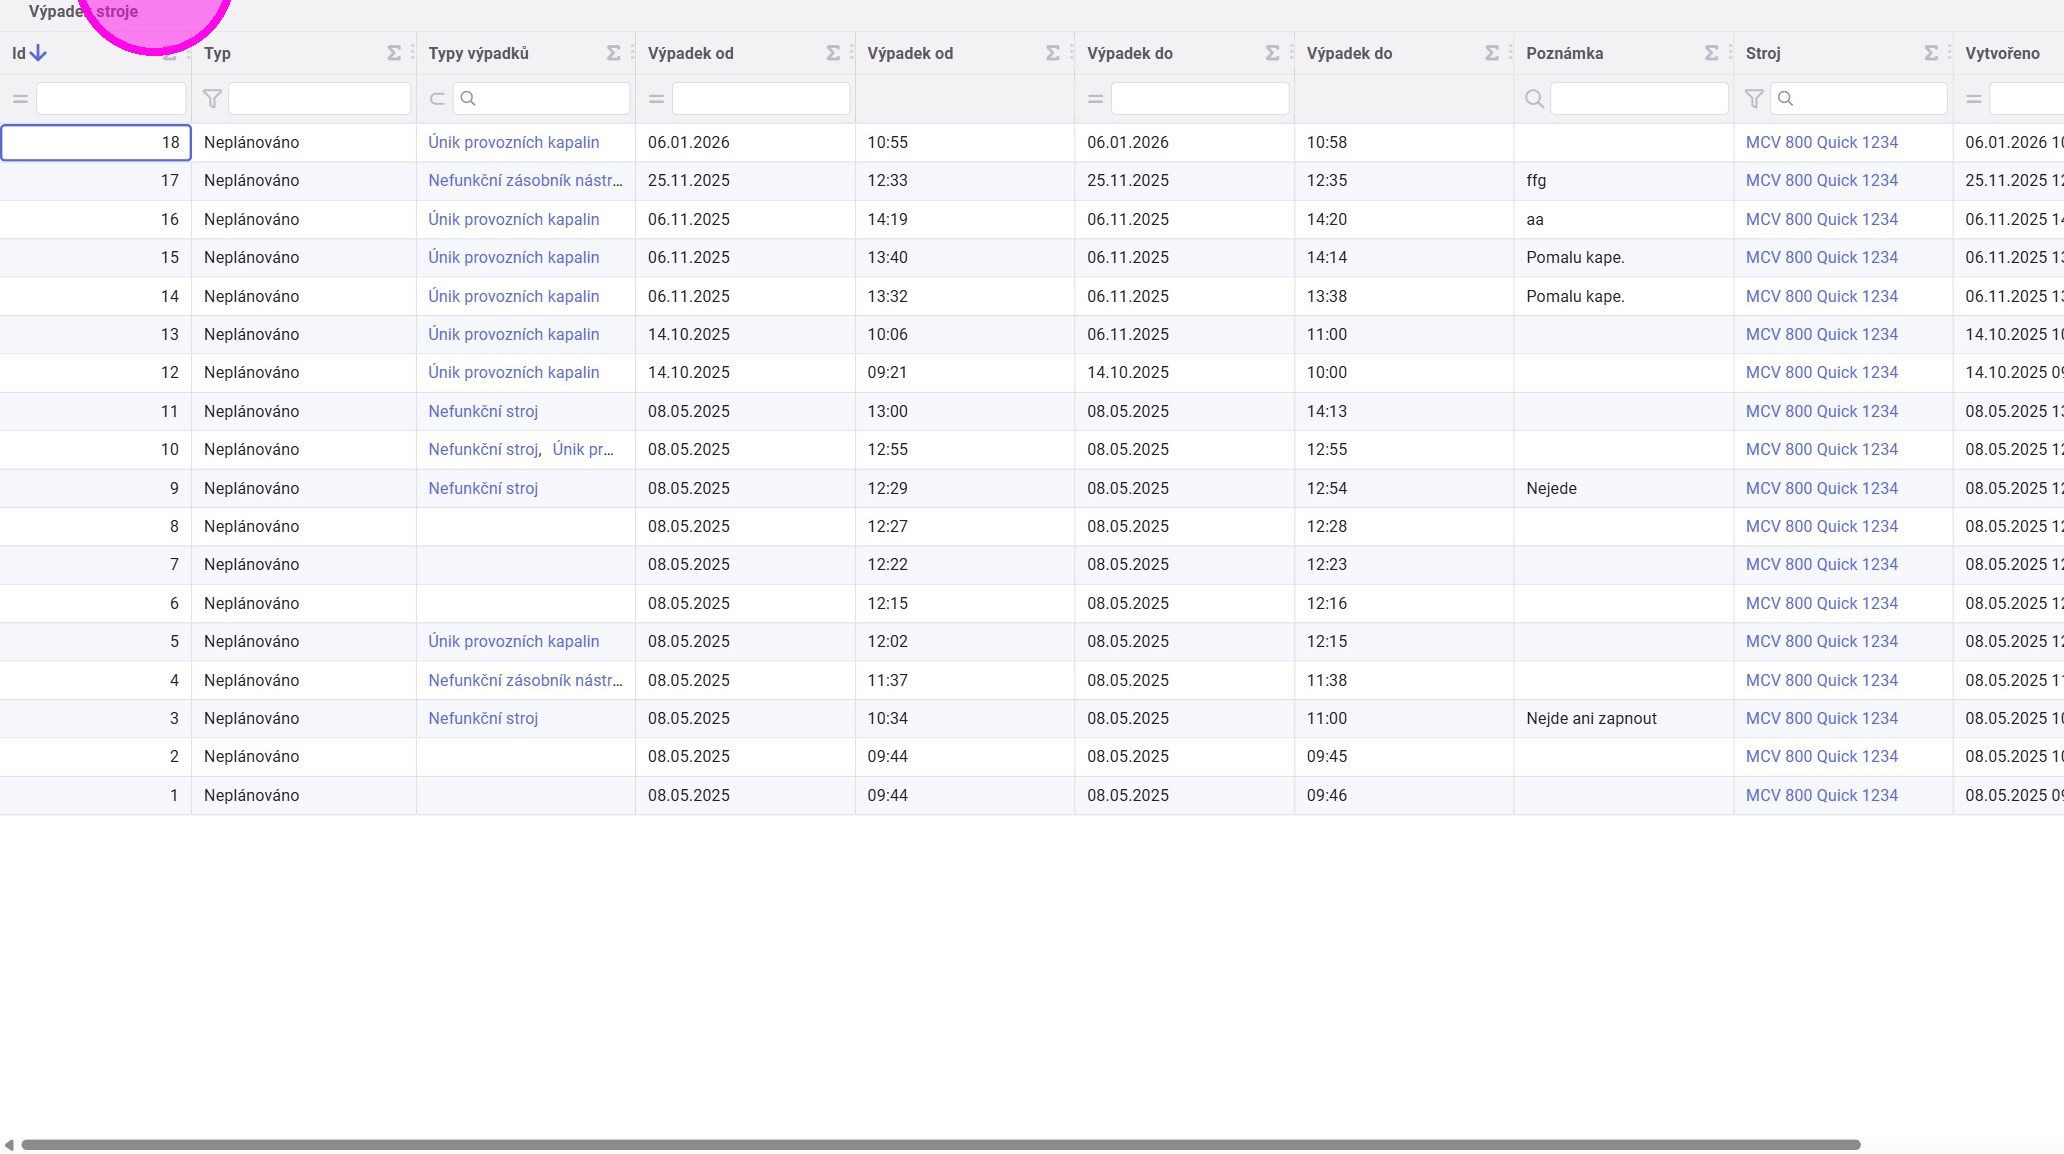Open MCV 800 Quick 1234 in row 18

(1821, 142)
